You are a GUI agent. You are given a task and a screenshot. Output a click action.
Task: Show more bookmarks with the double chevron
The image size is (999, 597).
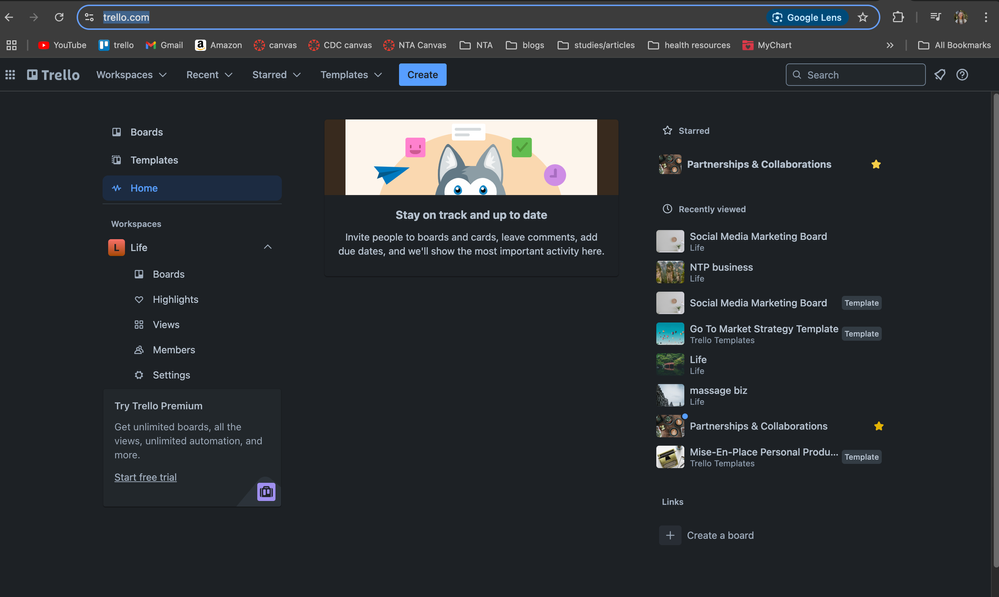(x=890, y=45)
